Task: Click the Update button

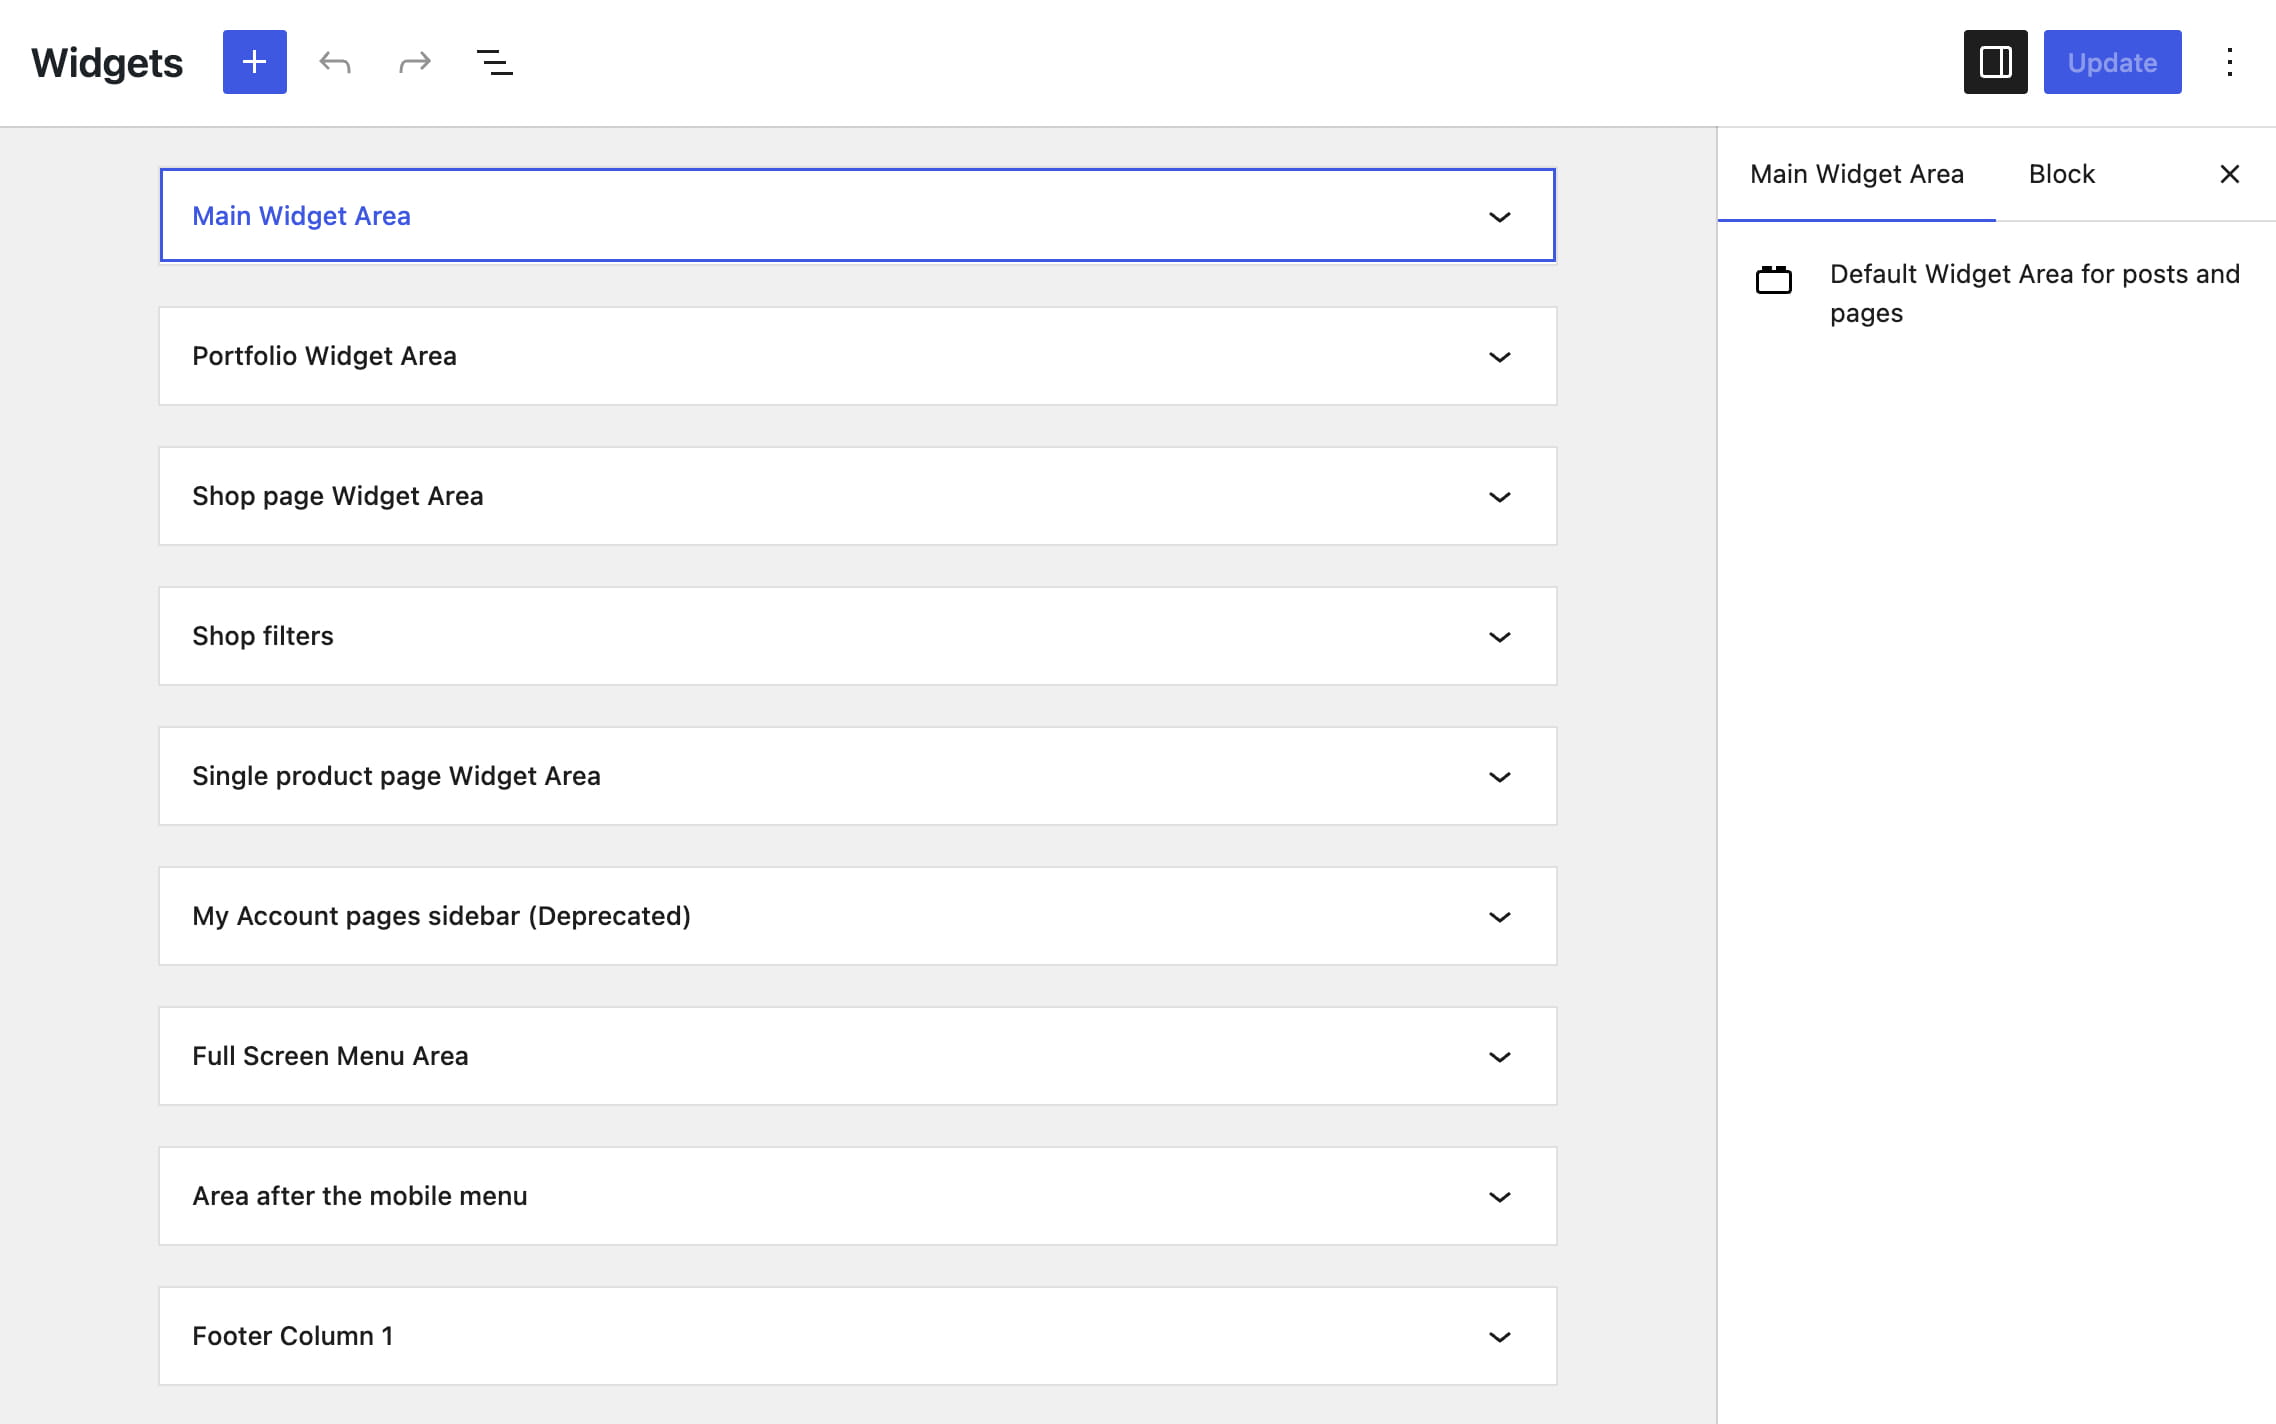Action: pyautogui.click(x=2112, y=62)
